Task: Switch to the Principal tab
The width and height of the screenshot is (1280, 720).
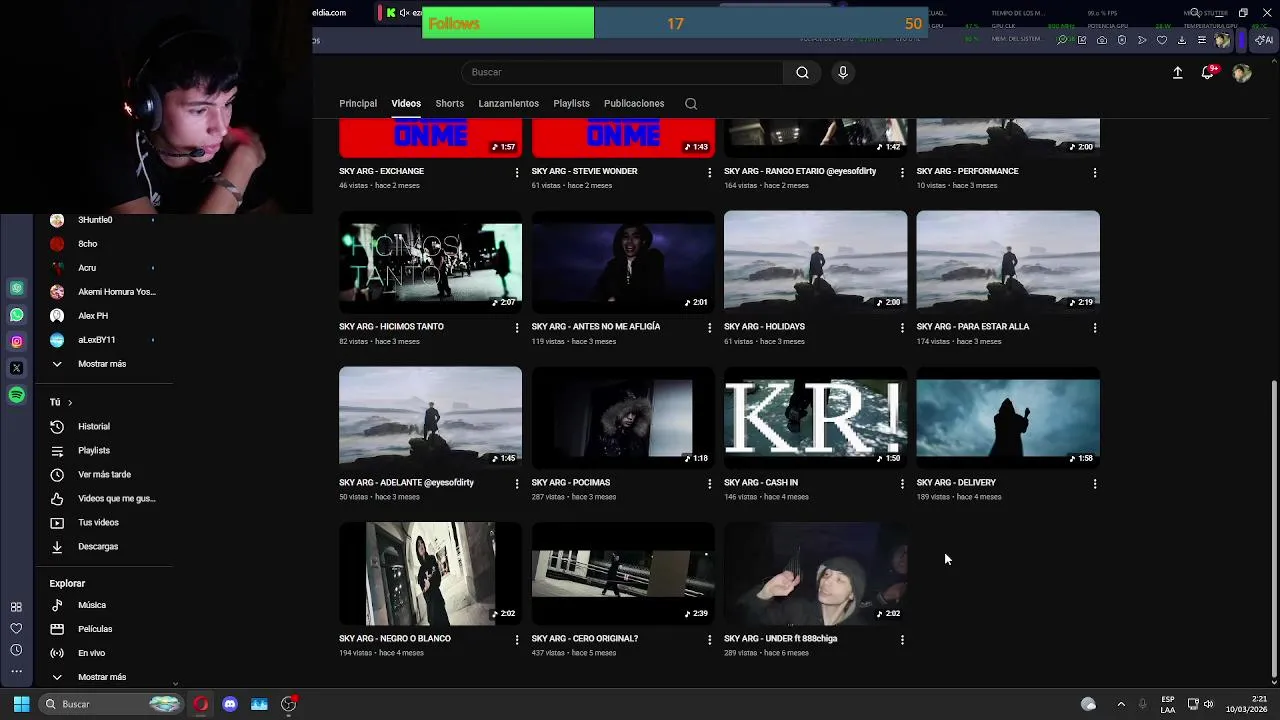Action: tap(358, 103)
